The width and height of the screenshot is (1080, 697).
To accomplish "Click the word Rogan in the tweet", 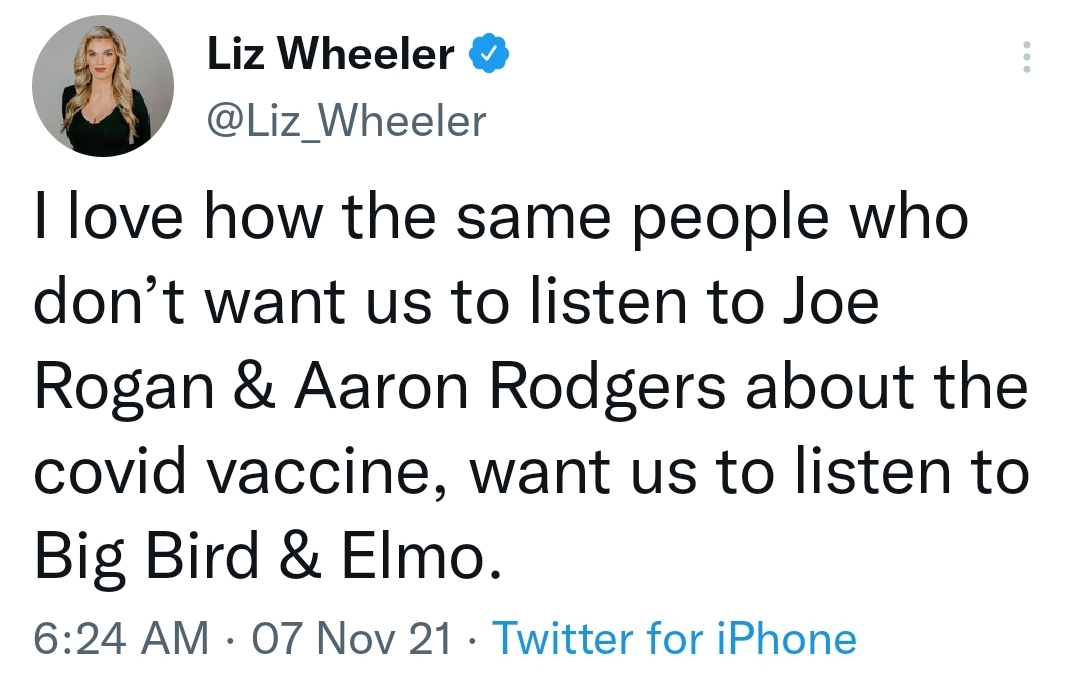I will 124,389.
